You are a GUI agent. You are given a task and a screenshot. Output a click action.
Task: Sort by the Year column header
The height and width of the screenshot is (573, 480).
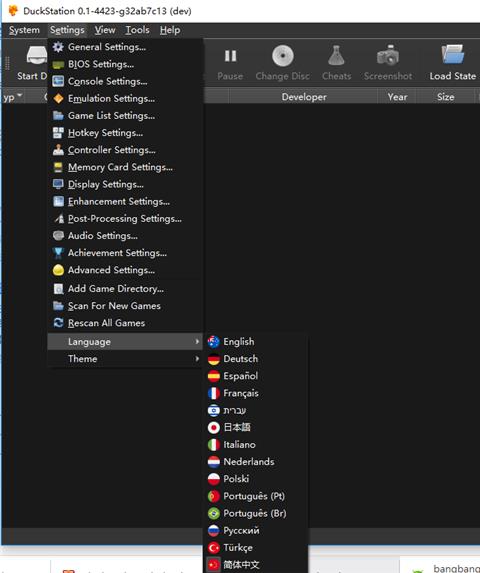397,97
